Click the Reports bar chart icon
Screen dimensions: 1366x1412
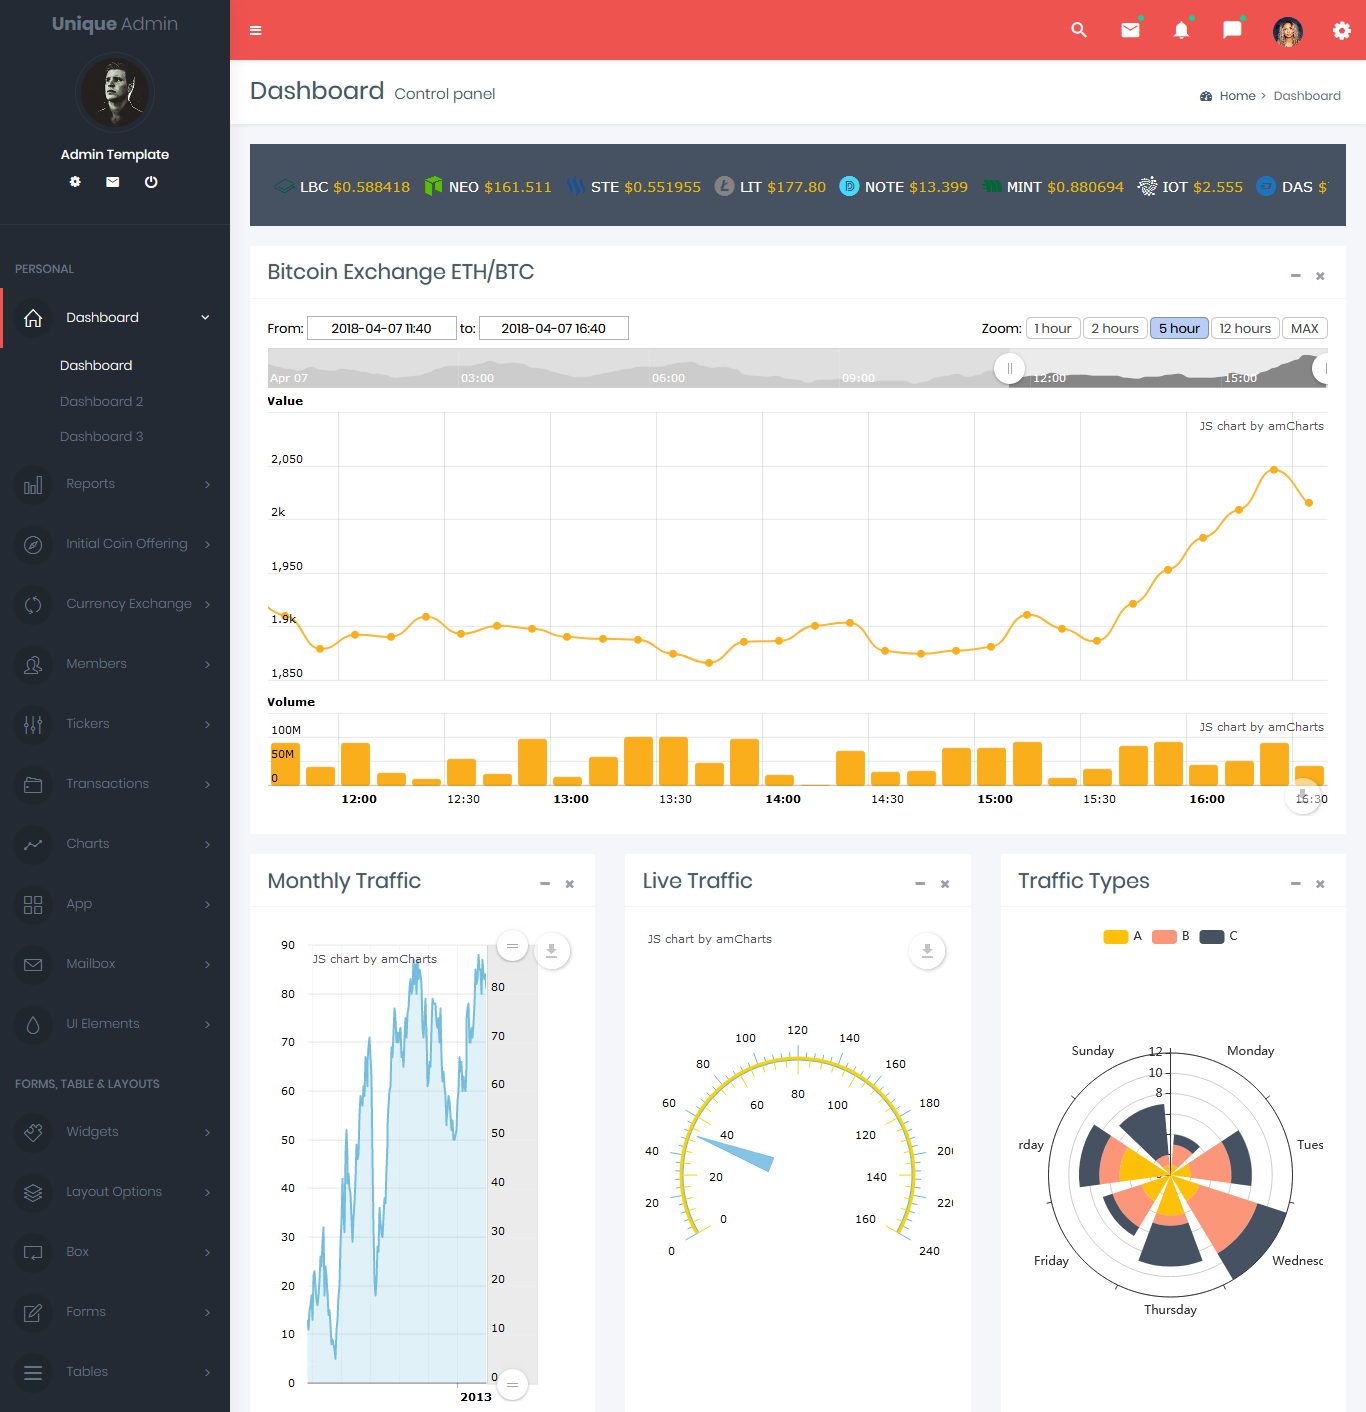click(x=33, y=485)
